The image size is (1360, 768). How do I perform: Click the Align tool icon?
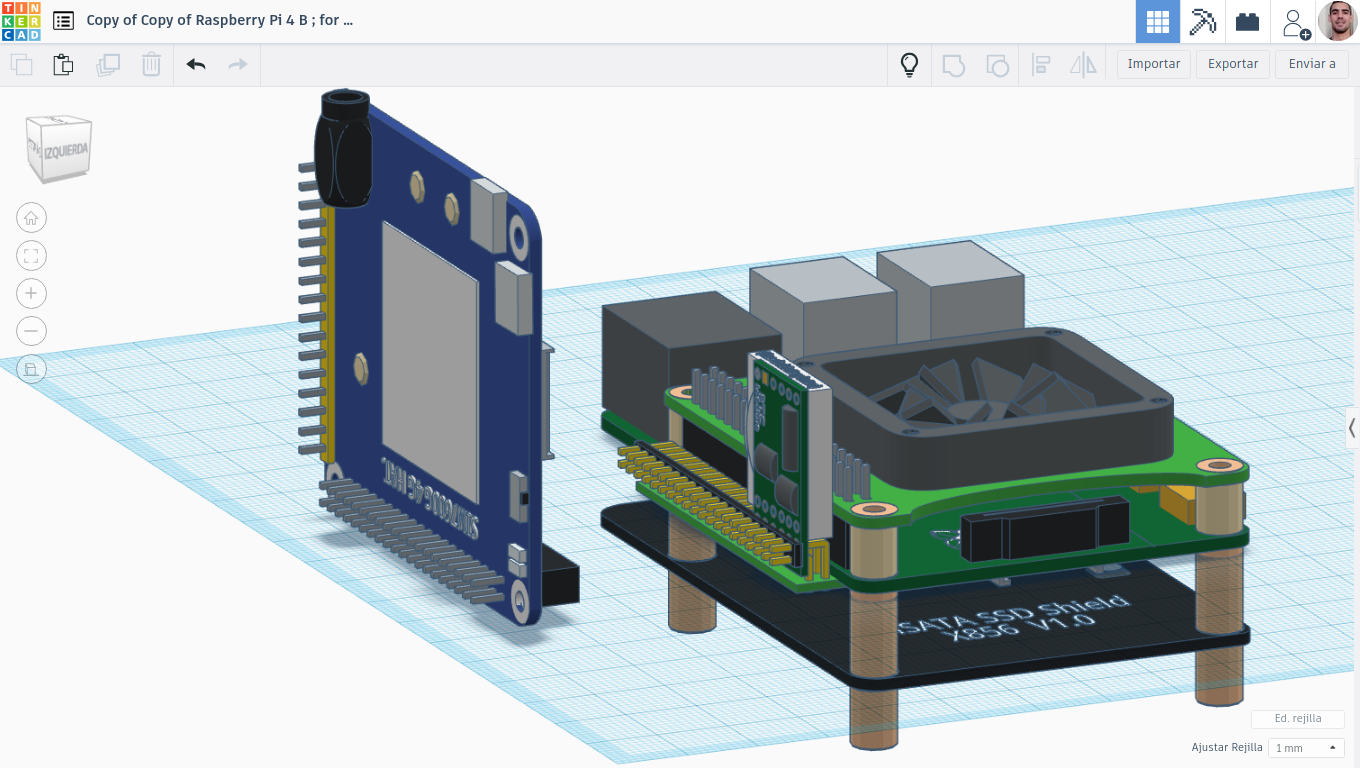tap(1041, 66)
